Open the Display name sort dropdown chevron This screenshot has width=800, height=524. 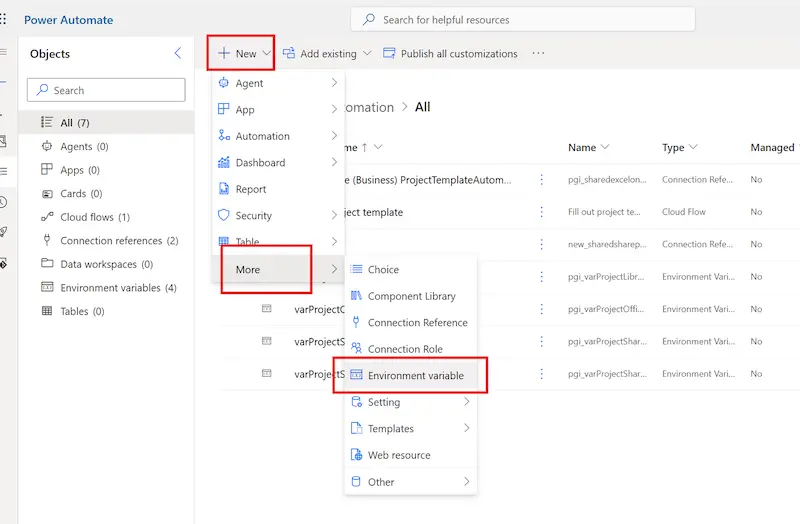click(x=378, y=147)
